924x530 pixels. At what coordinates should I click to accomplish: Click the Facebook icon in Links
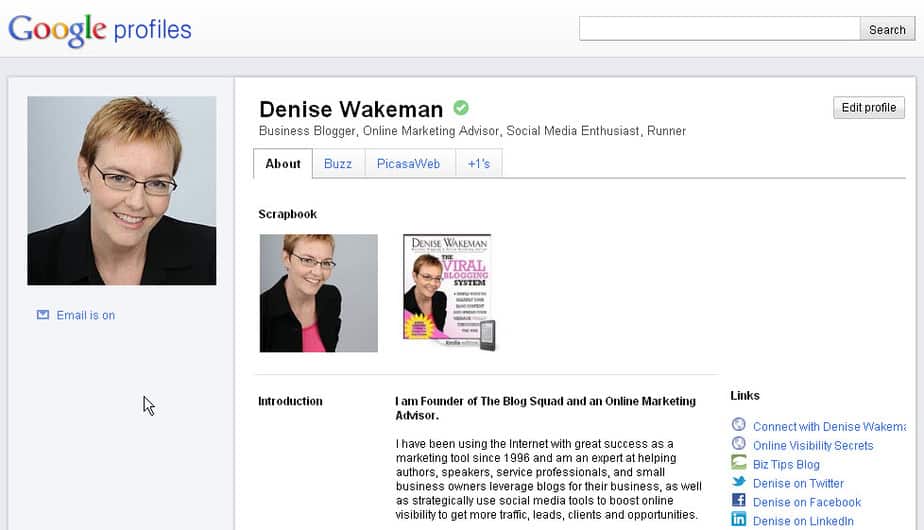[738, 500]
